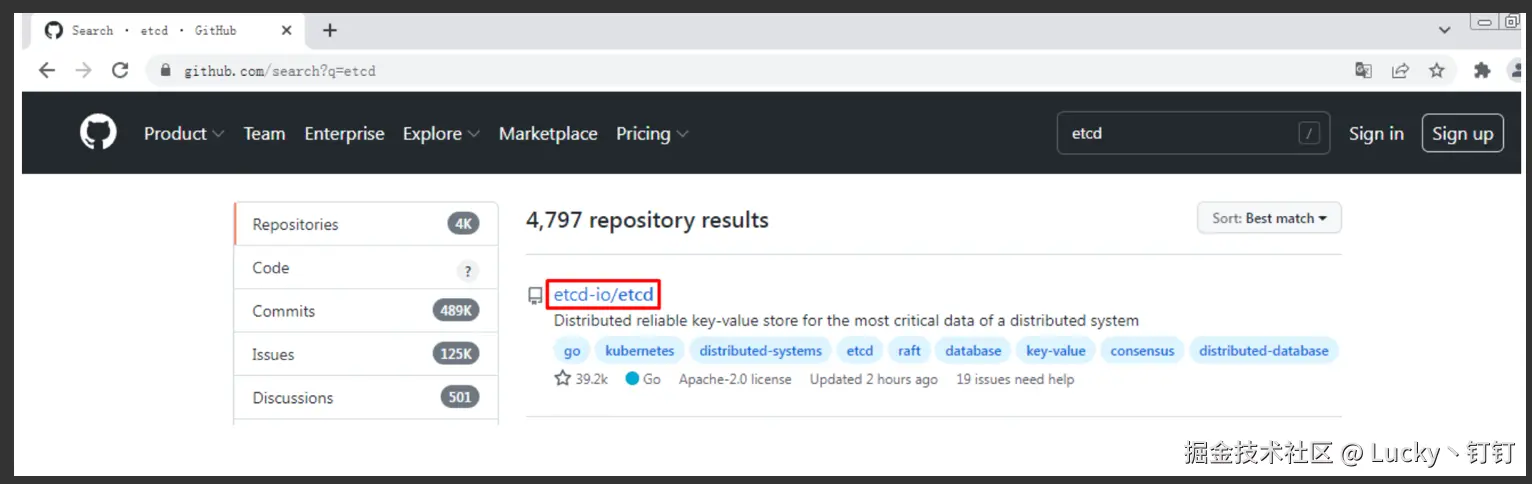The image size is (1532, 484).
Task: Open a new browser tab
Action: (330, 30)
